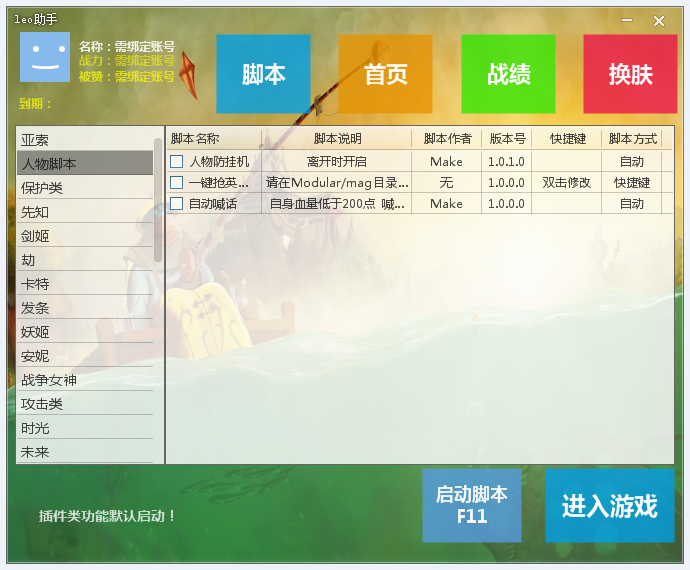The height and width of the screenshot is (570, 690).
Task: Click the 快捷键 cell of 一键抢英 row
Action: click(x=566, y=182)
